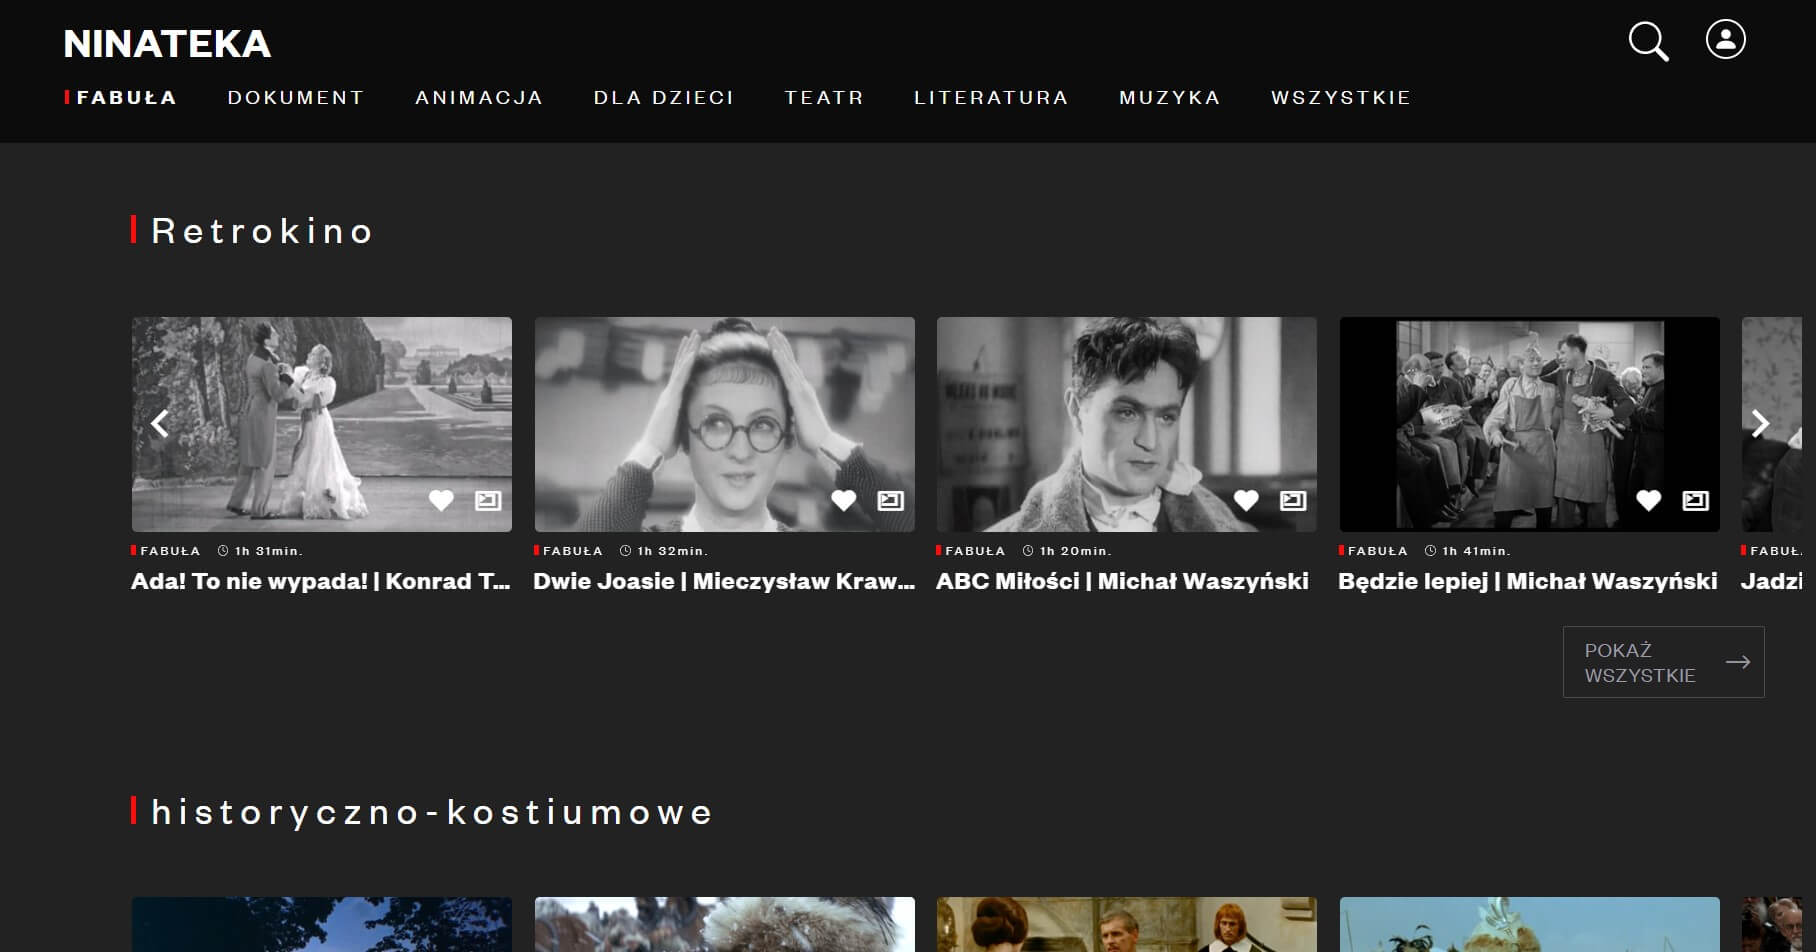The image size is (1816, 952).
Task: Like the film Dwie Joasie
Action: (844, 500)
